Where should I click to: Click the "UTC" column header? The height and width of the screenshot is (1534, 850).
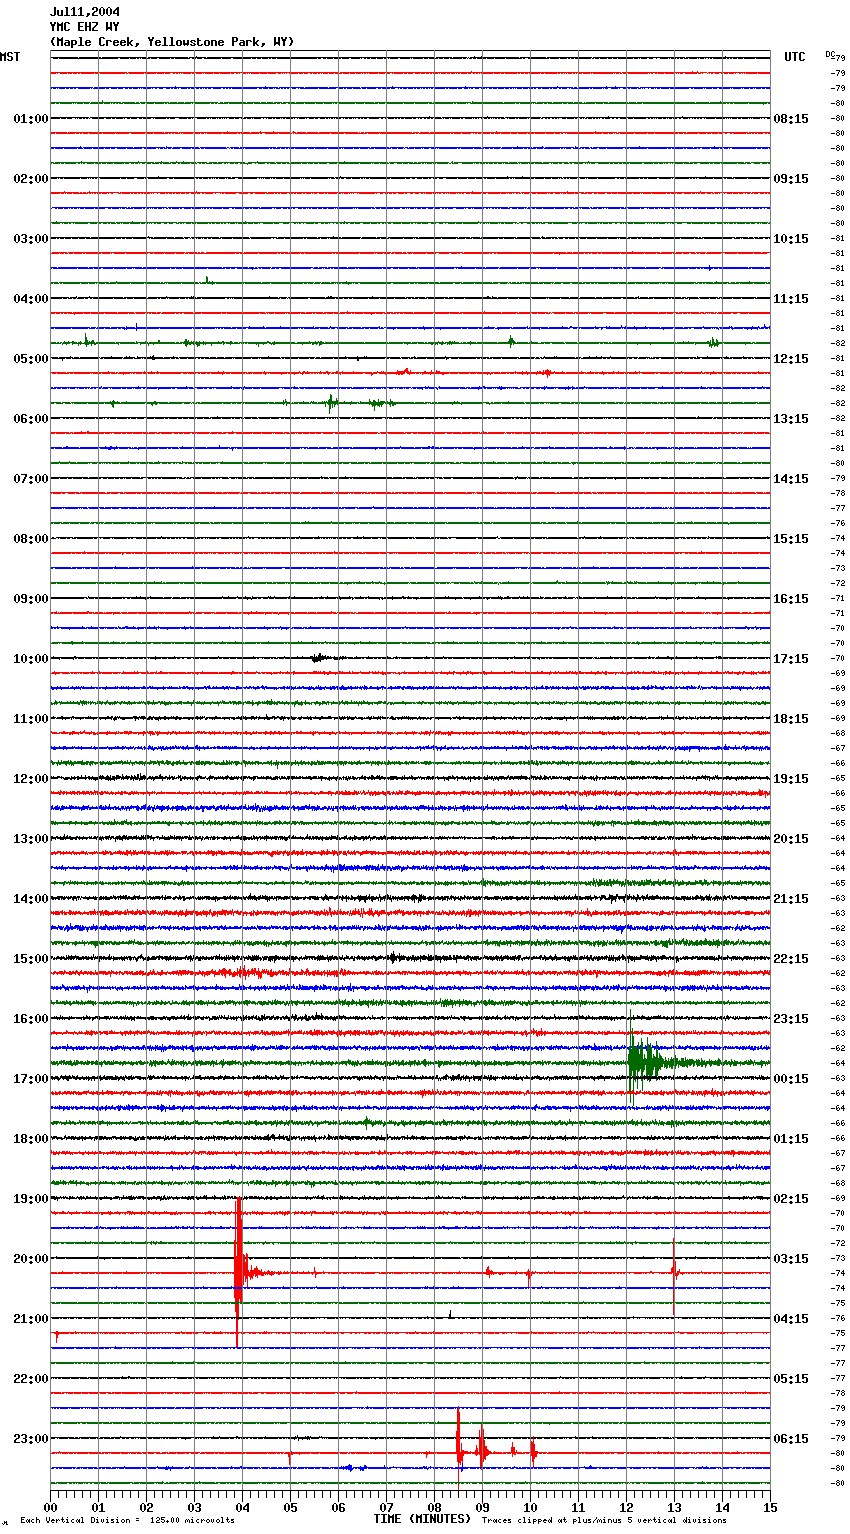coord(795,57)
